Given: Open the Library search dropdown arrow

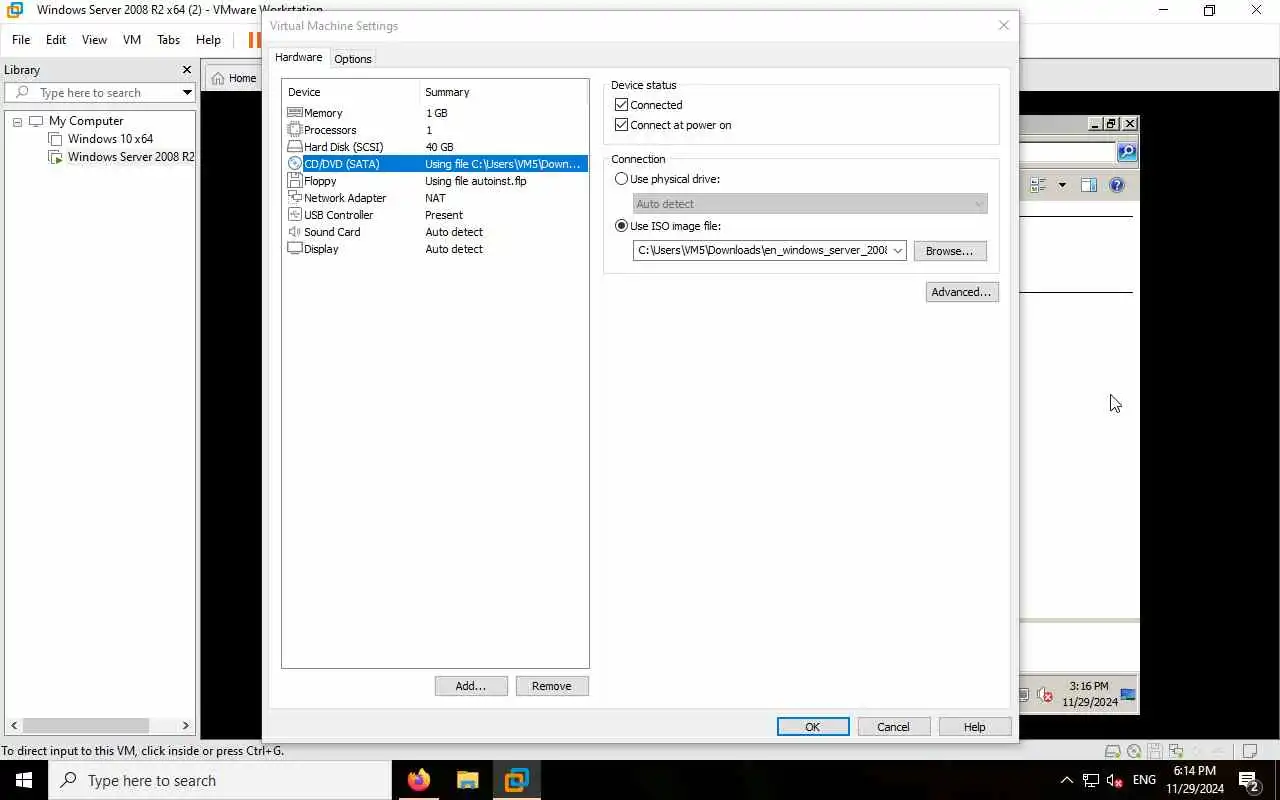Looking at the screenshot, I should 187,93.
